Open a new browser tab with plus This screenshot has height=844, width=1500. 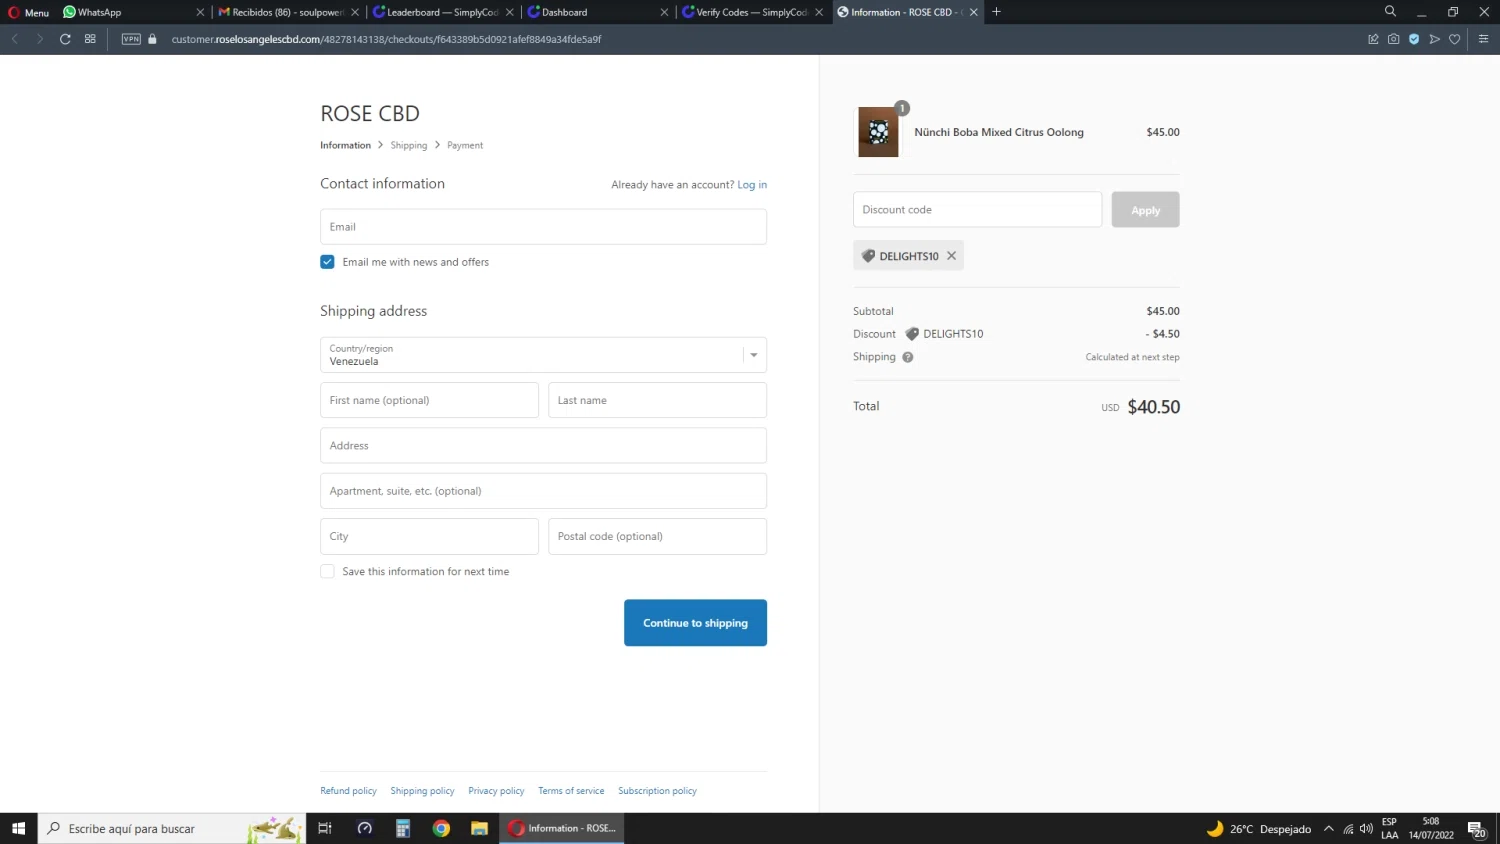pyautogui.click(x=996, y=12)
